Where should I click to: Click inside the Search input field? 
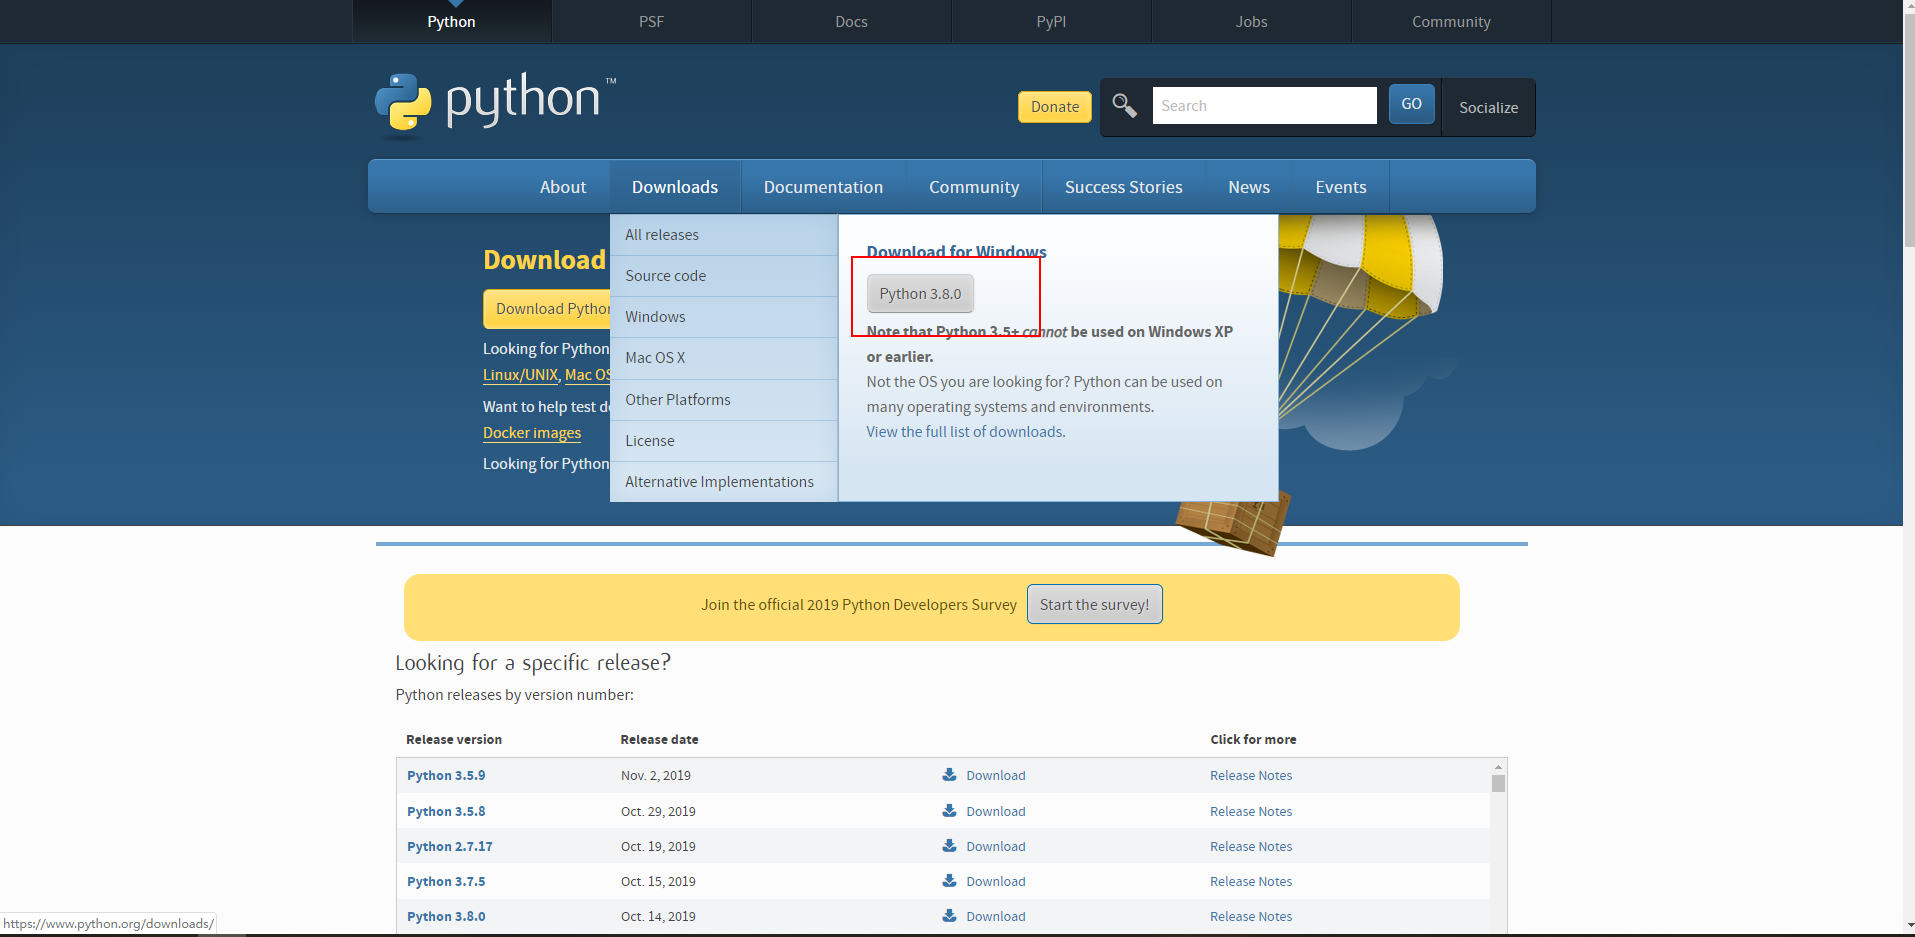click(x=1264, y=105)
